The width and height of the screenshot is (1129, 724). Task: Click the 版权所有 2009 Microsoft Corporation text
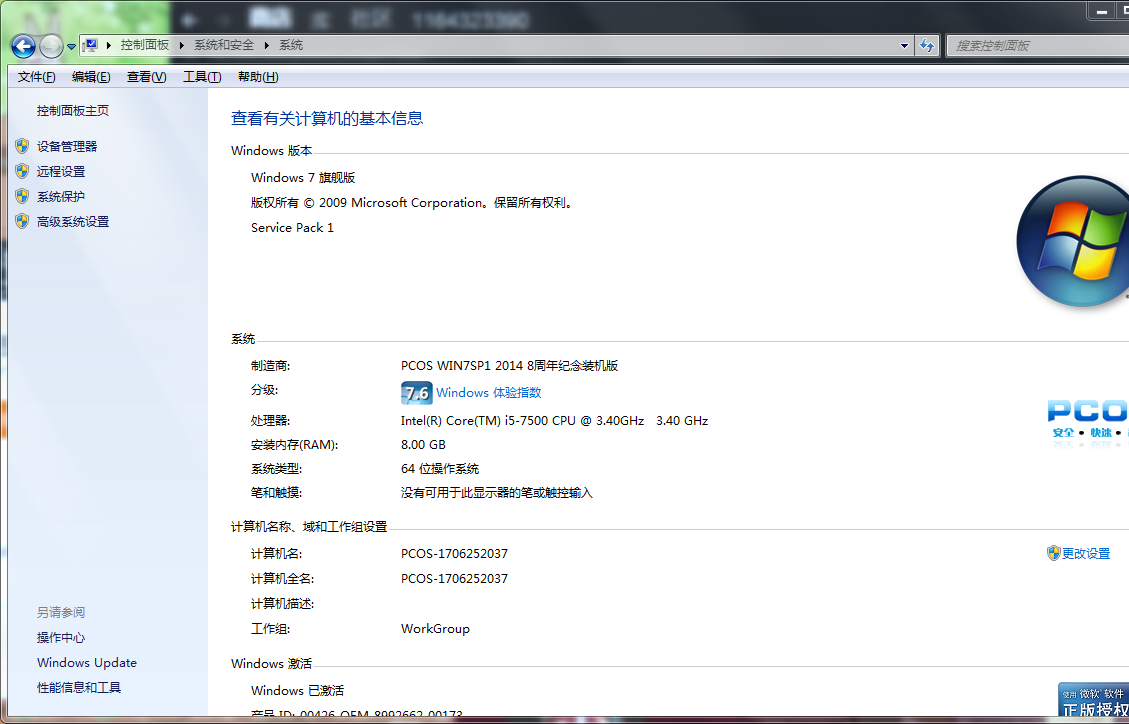[412, 203]
